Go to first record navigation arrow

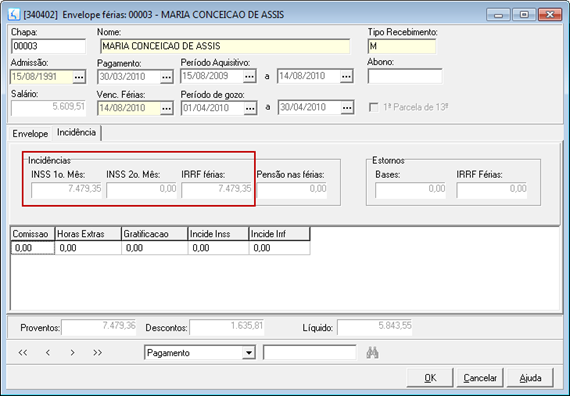[23, 352]
